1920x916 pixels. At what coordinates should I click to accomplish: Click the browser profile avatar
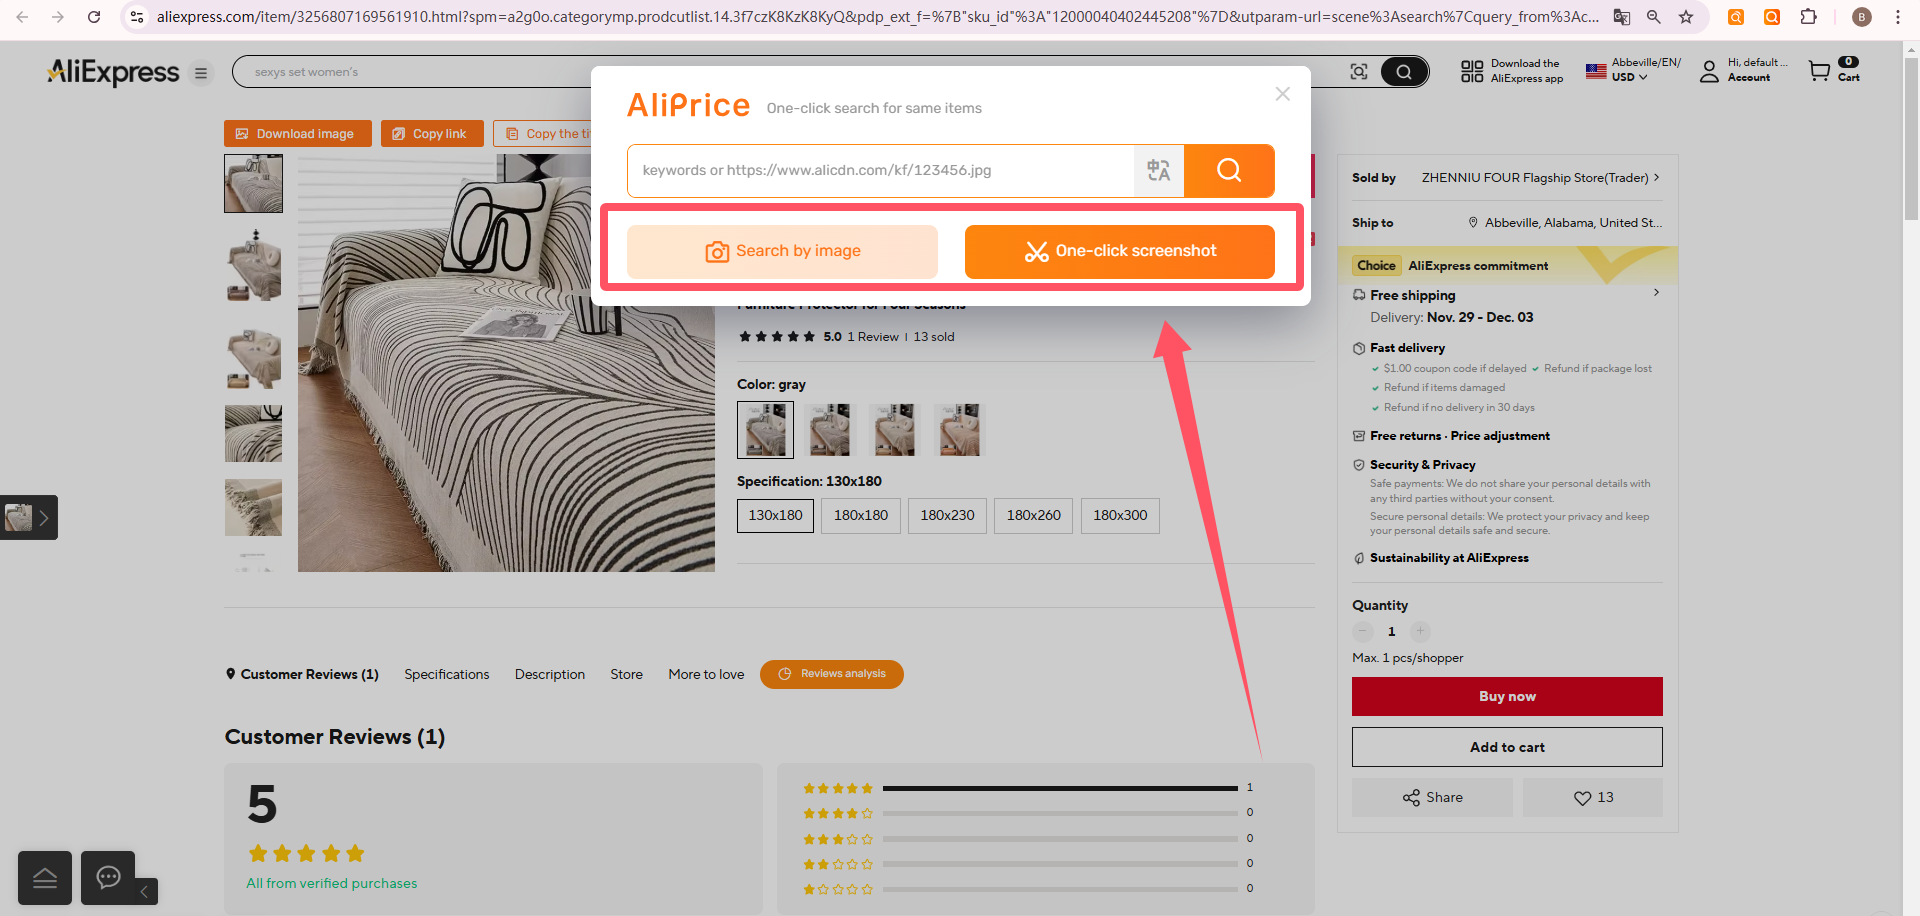(x=1862, y=17)
